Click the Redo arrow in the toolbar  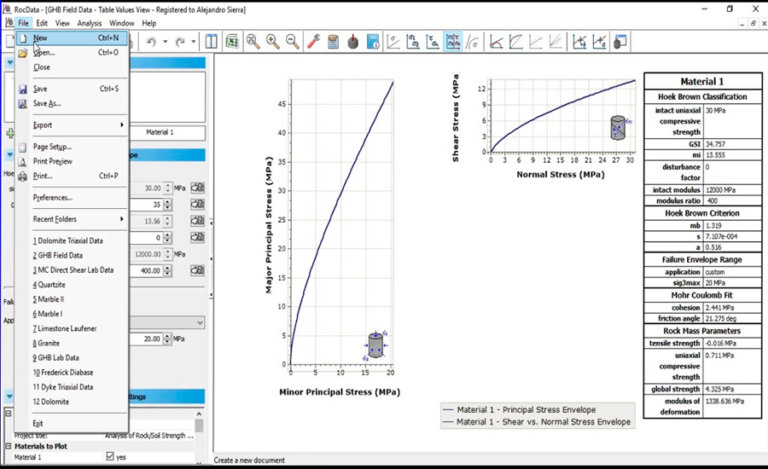180,42
